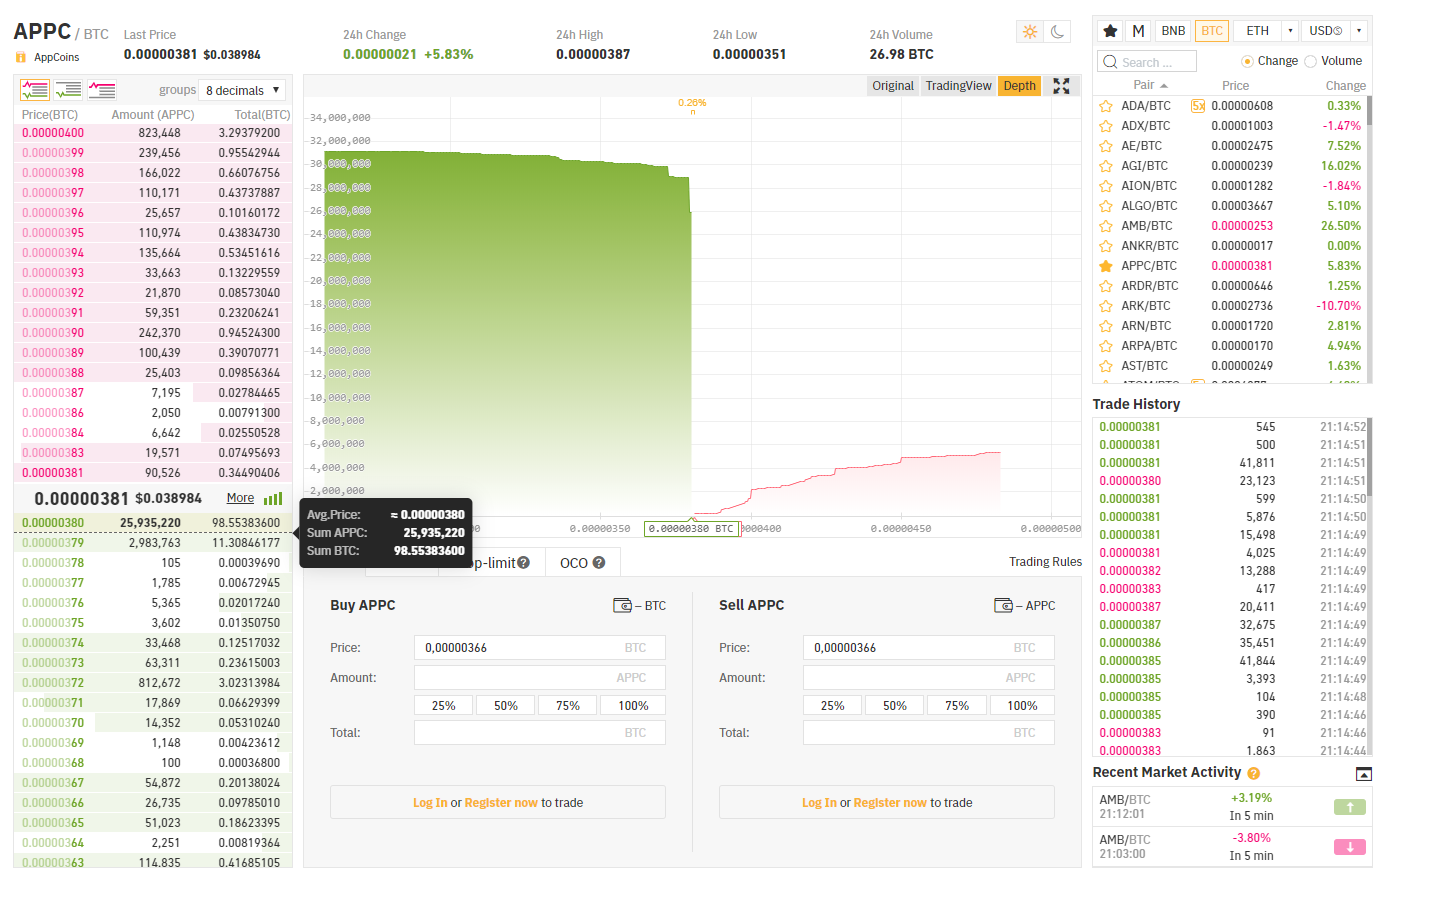Favorite the ARK/BTC pair star
This screenshot has width=1452, height=903.
1106,306
